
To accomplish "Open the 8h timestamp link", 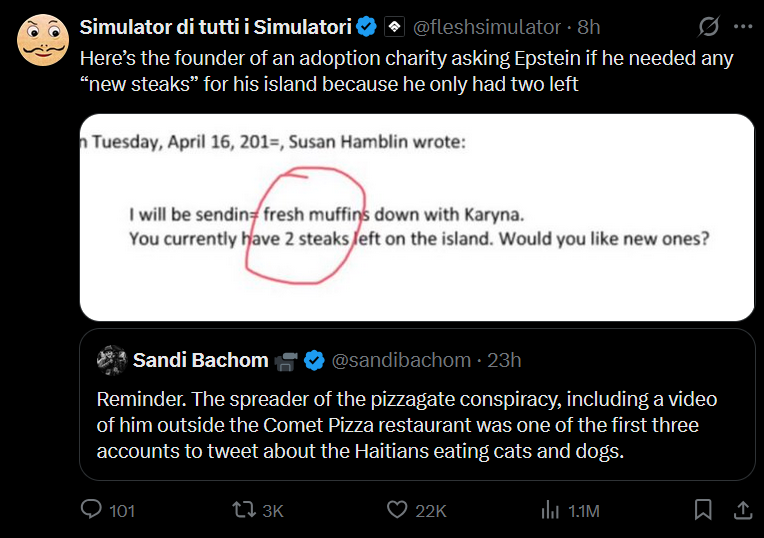I will coord(589,27).
